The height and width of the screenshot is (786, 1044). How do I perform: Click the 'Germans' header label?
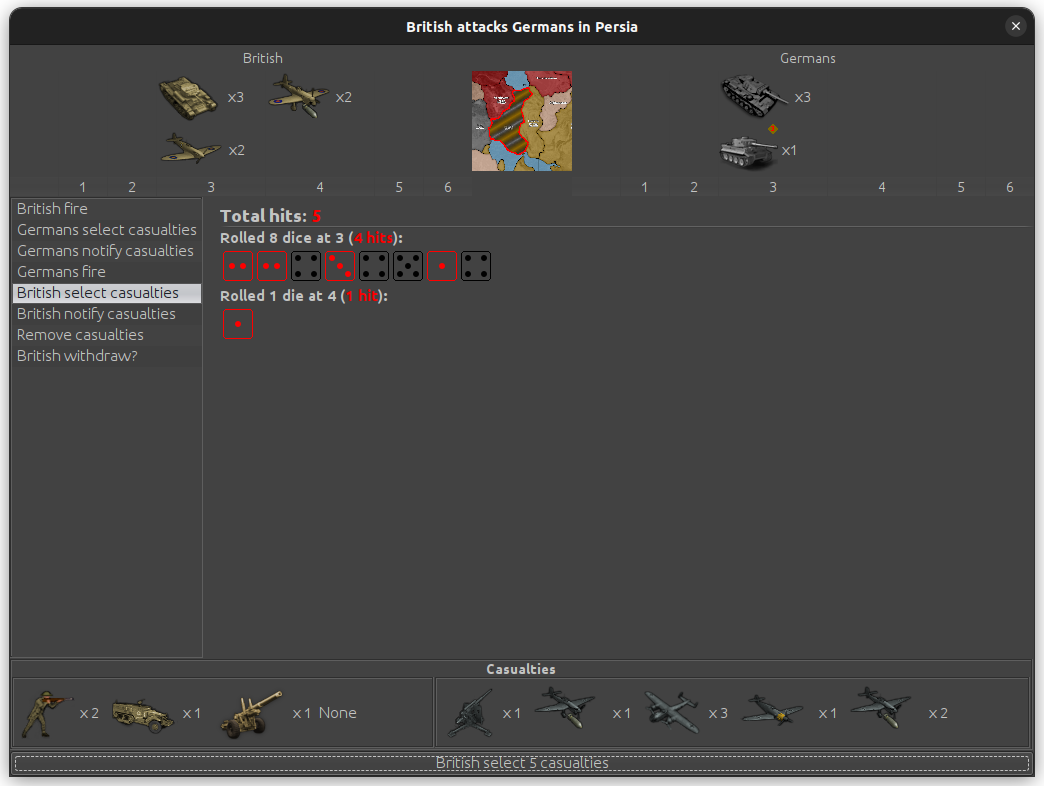808,58
